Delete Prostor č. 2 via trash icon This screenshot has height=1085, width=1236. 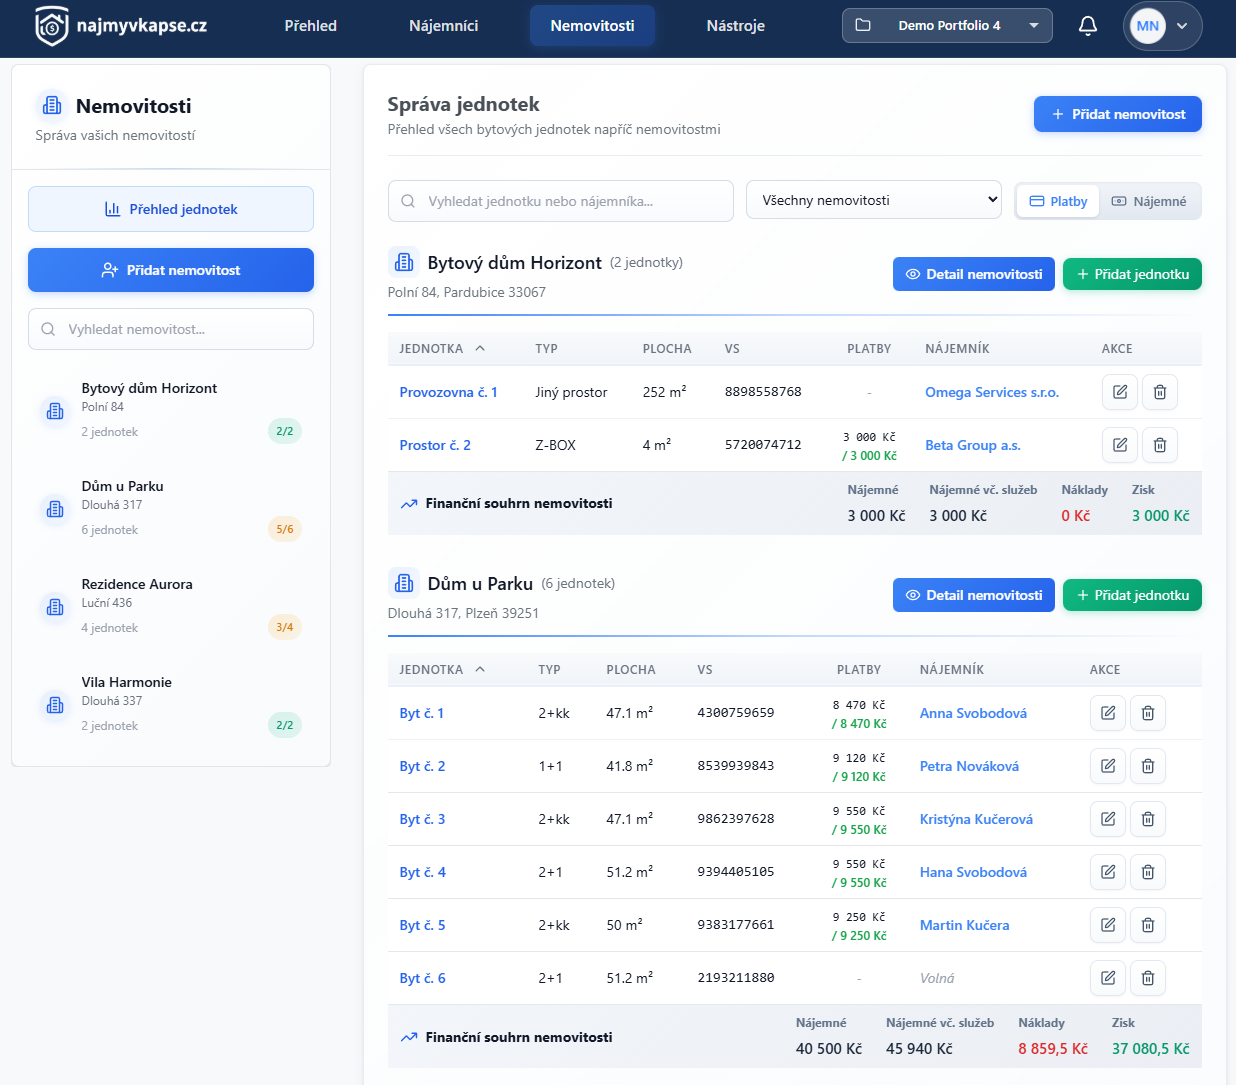(1160, 445)
